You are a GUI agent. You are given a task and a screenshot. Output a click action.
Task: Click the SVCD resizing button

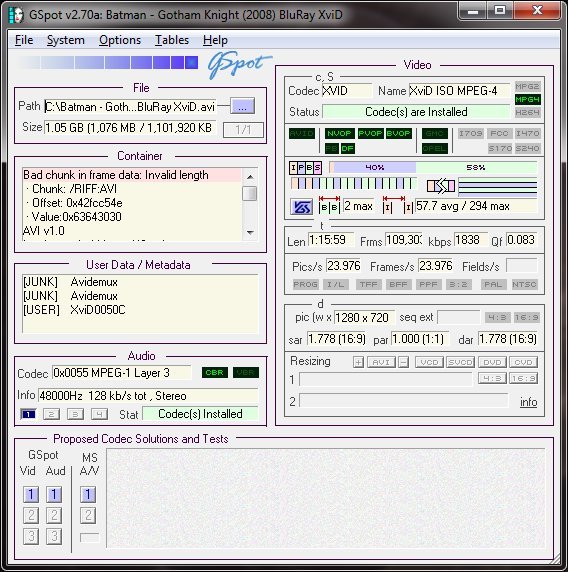[x=460, y=362]
